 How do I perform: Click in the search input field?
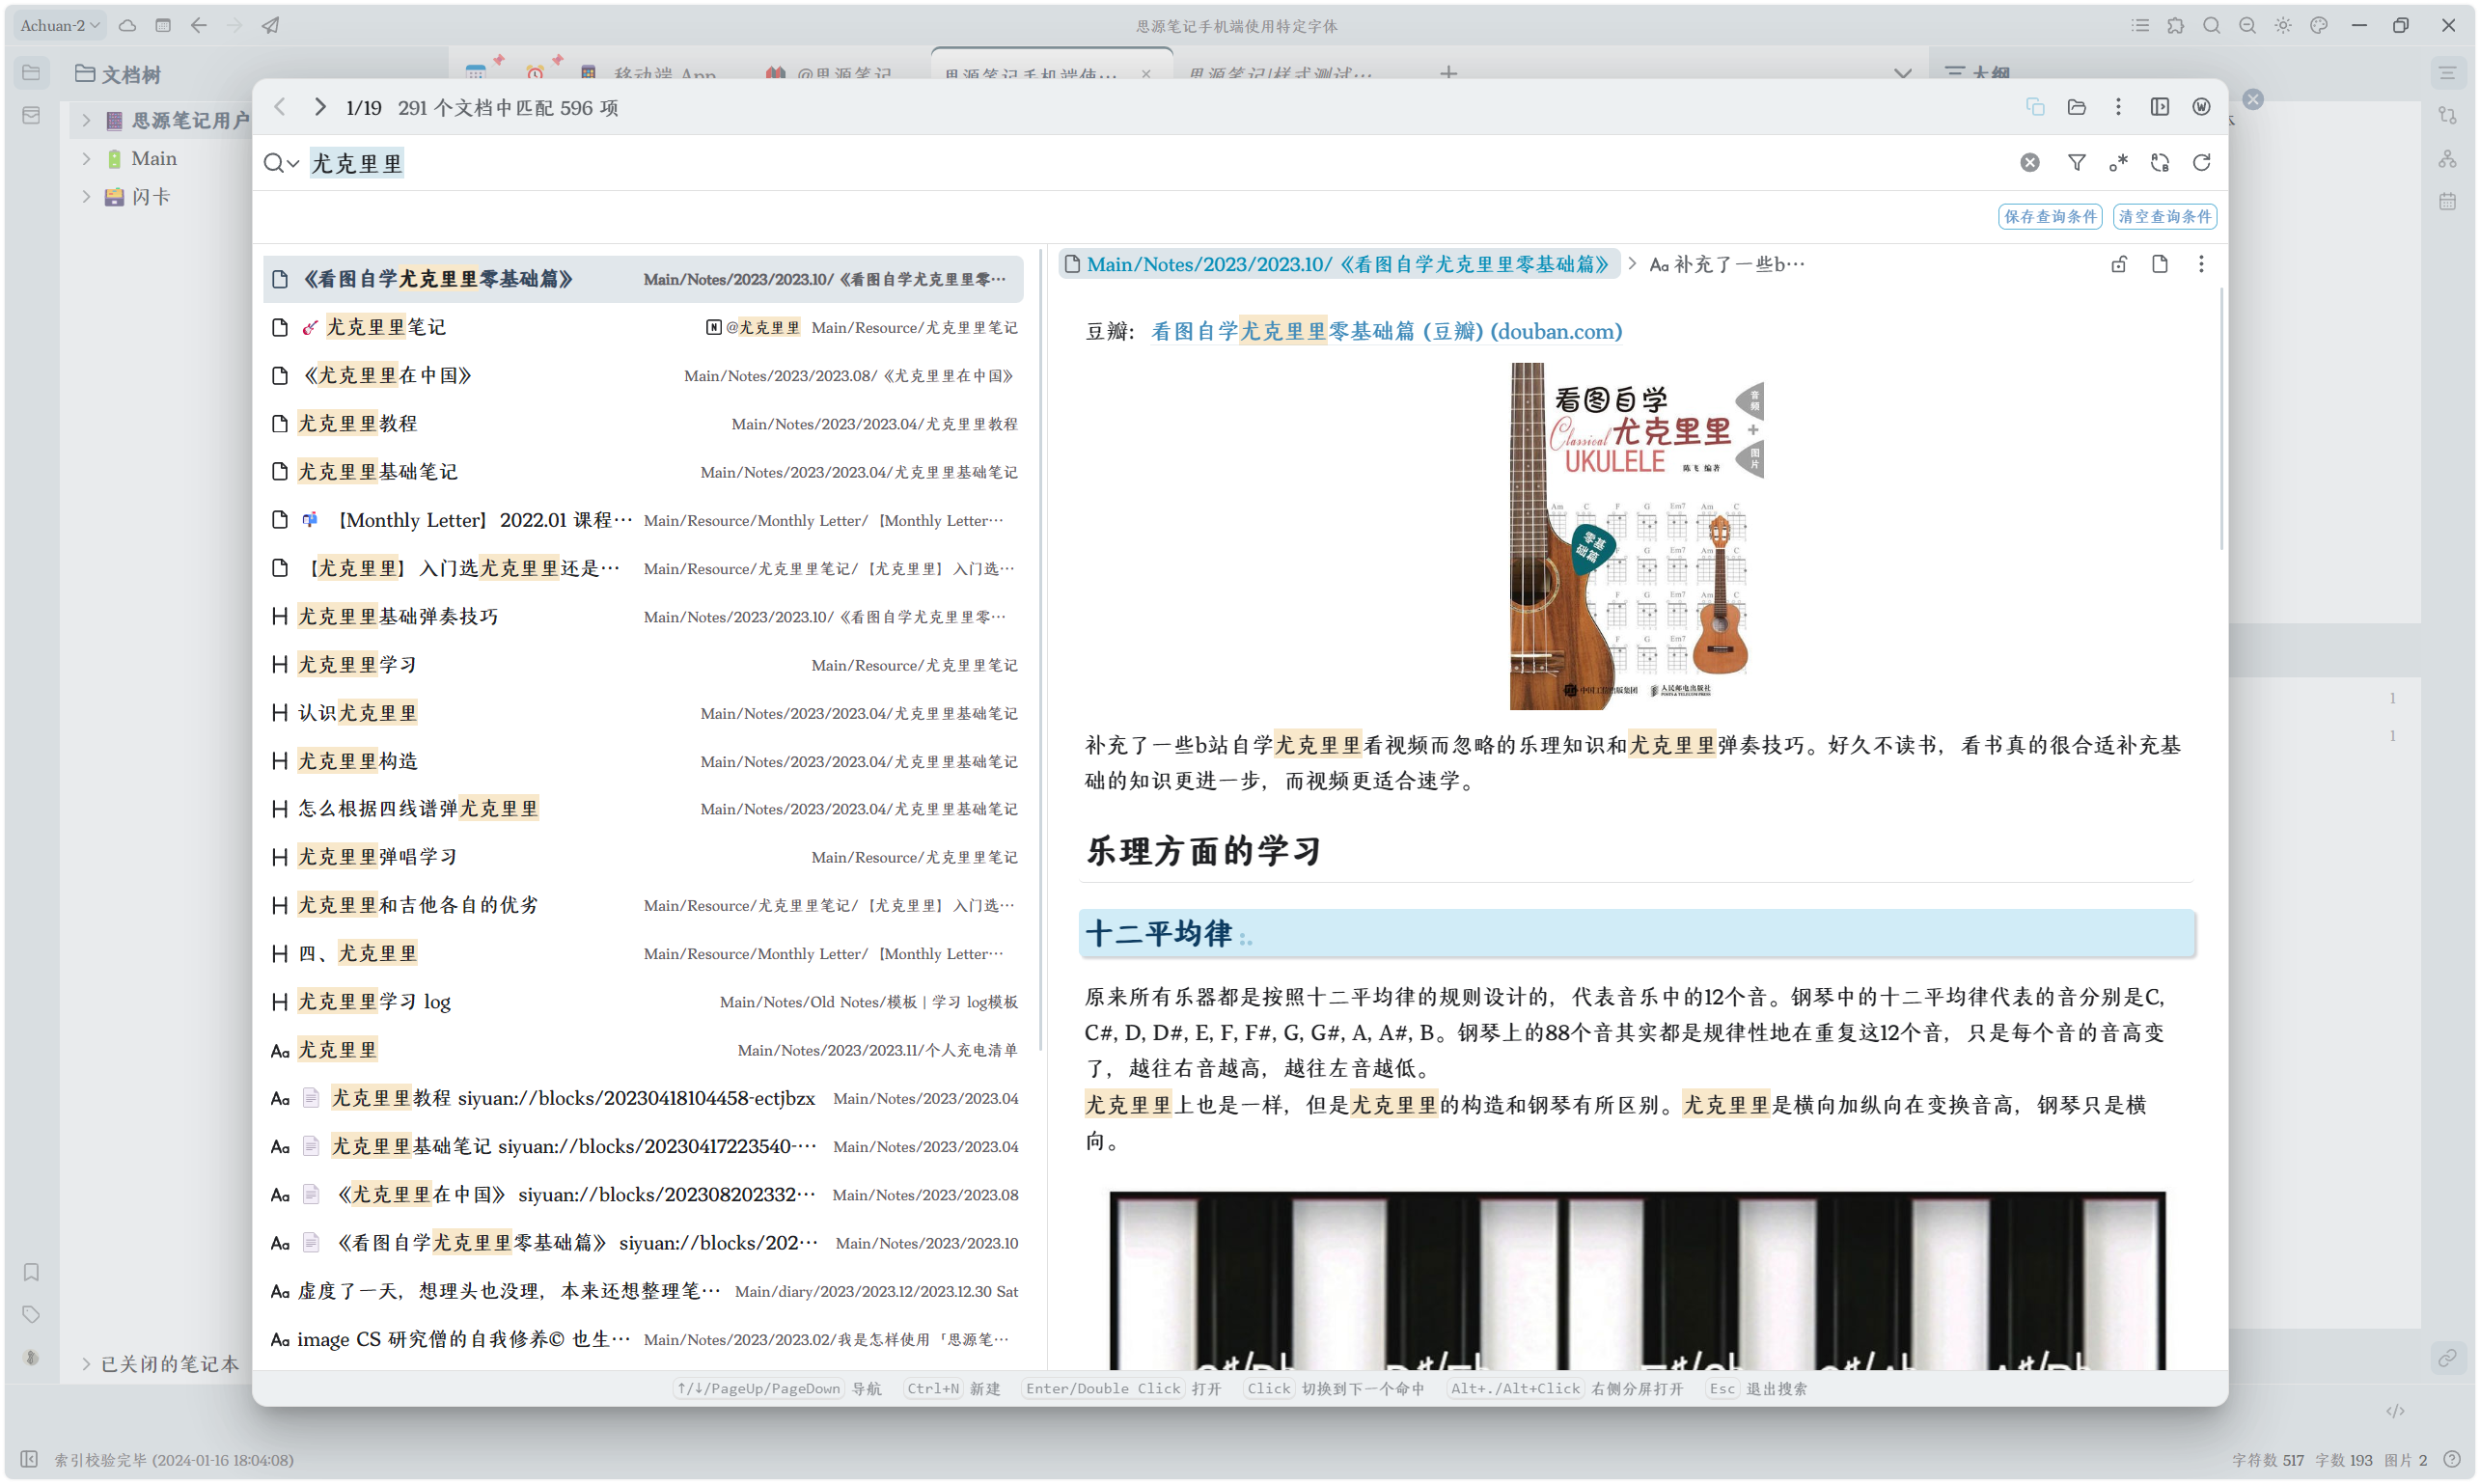coord(1100,163)
